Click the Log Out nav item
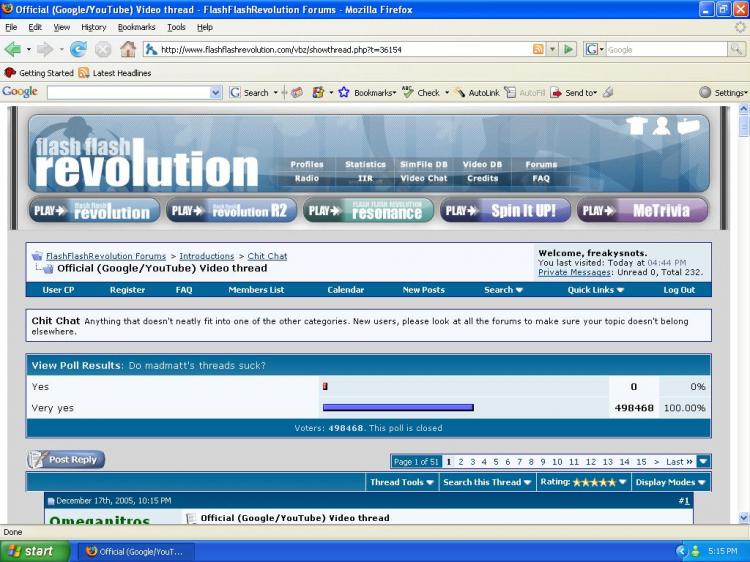Viewport: 750px width, 562px height. click(x=679, y=290)
